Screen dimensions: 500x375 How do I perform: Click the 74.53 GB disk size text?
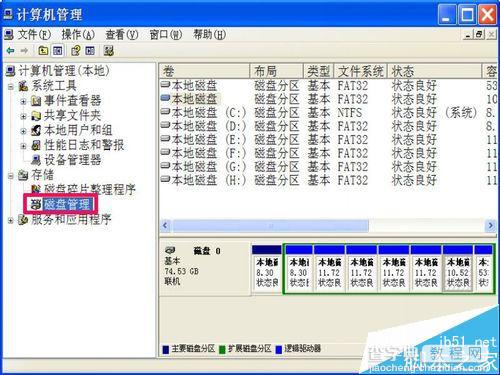[182, 271]
